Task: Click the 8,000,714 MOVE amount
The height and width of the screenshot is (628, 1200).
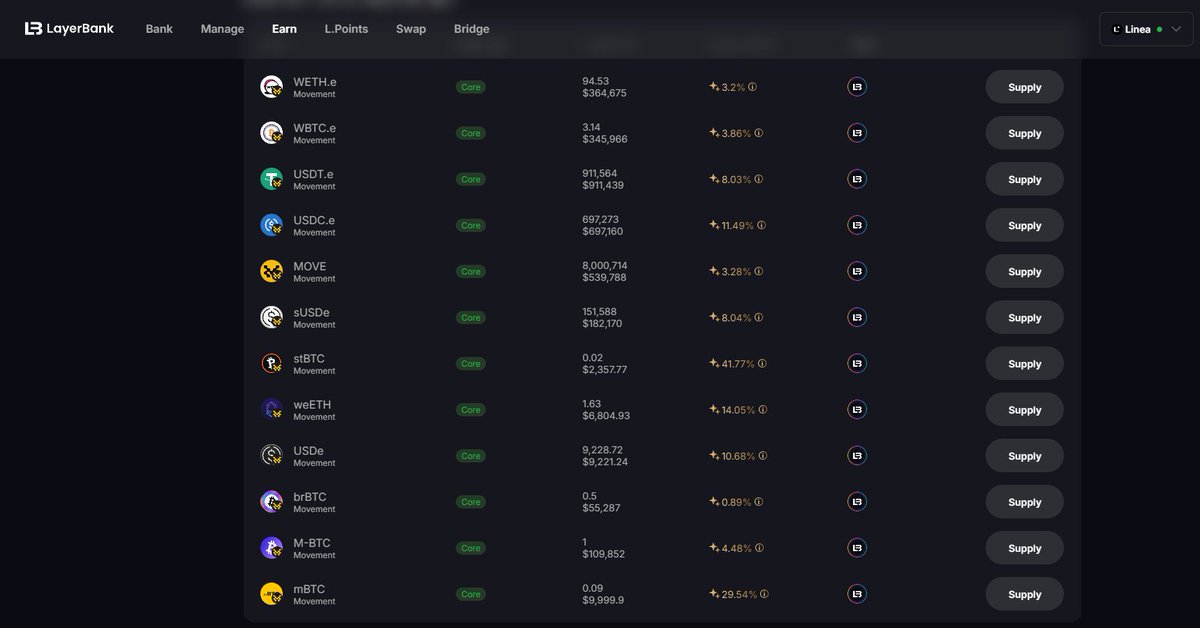Action: [605, 265]
